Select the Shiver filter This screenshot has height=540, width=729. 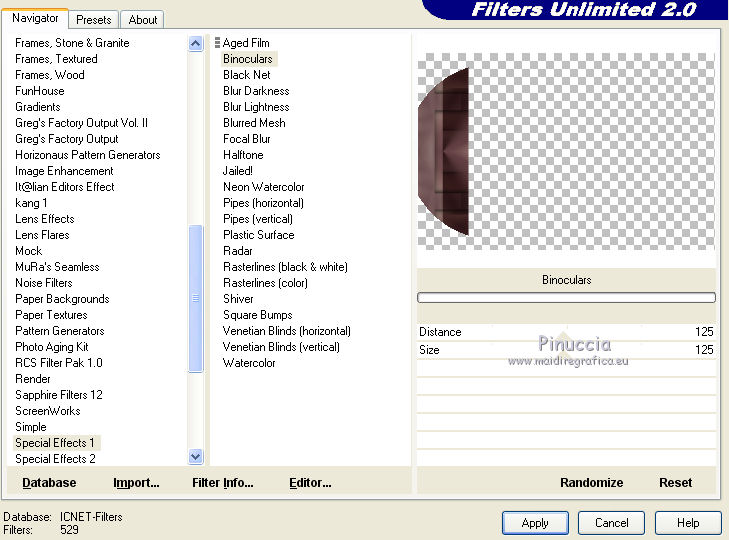(239, 299)
